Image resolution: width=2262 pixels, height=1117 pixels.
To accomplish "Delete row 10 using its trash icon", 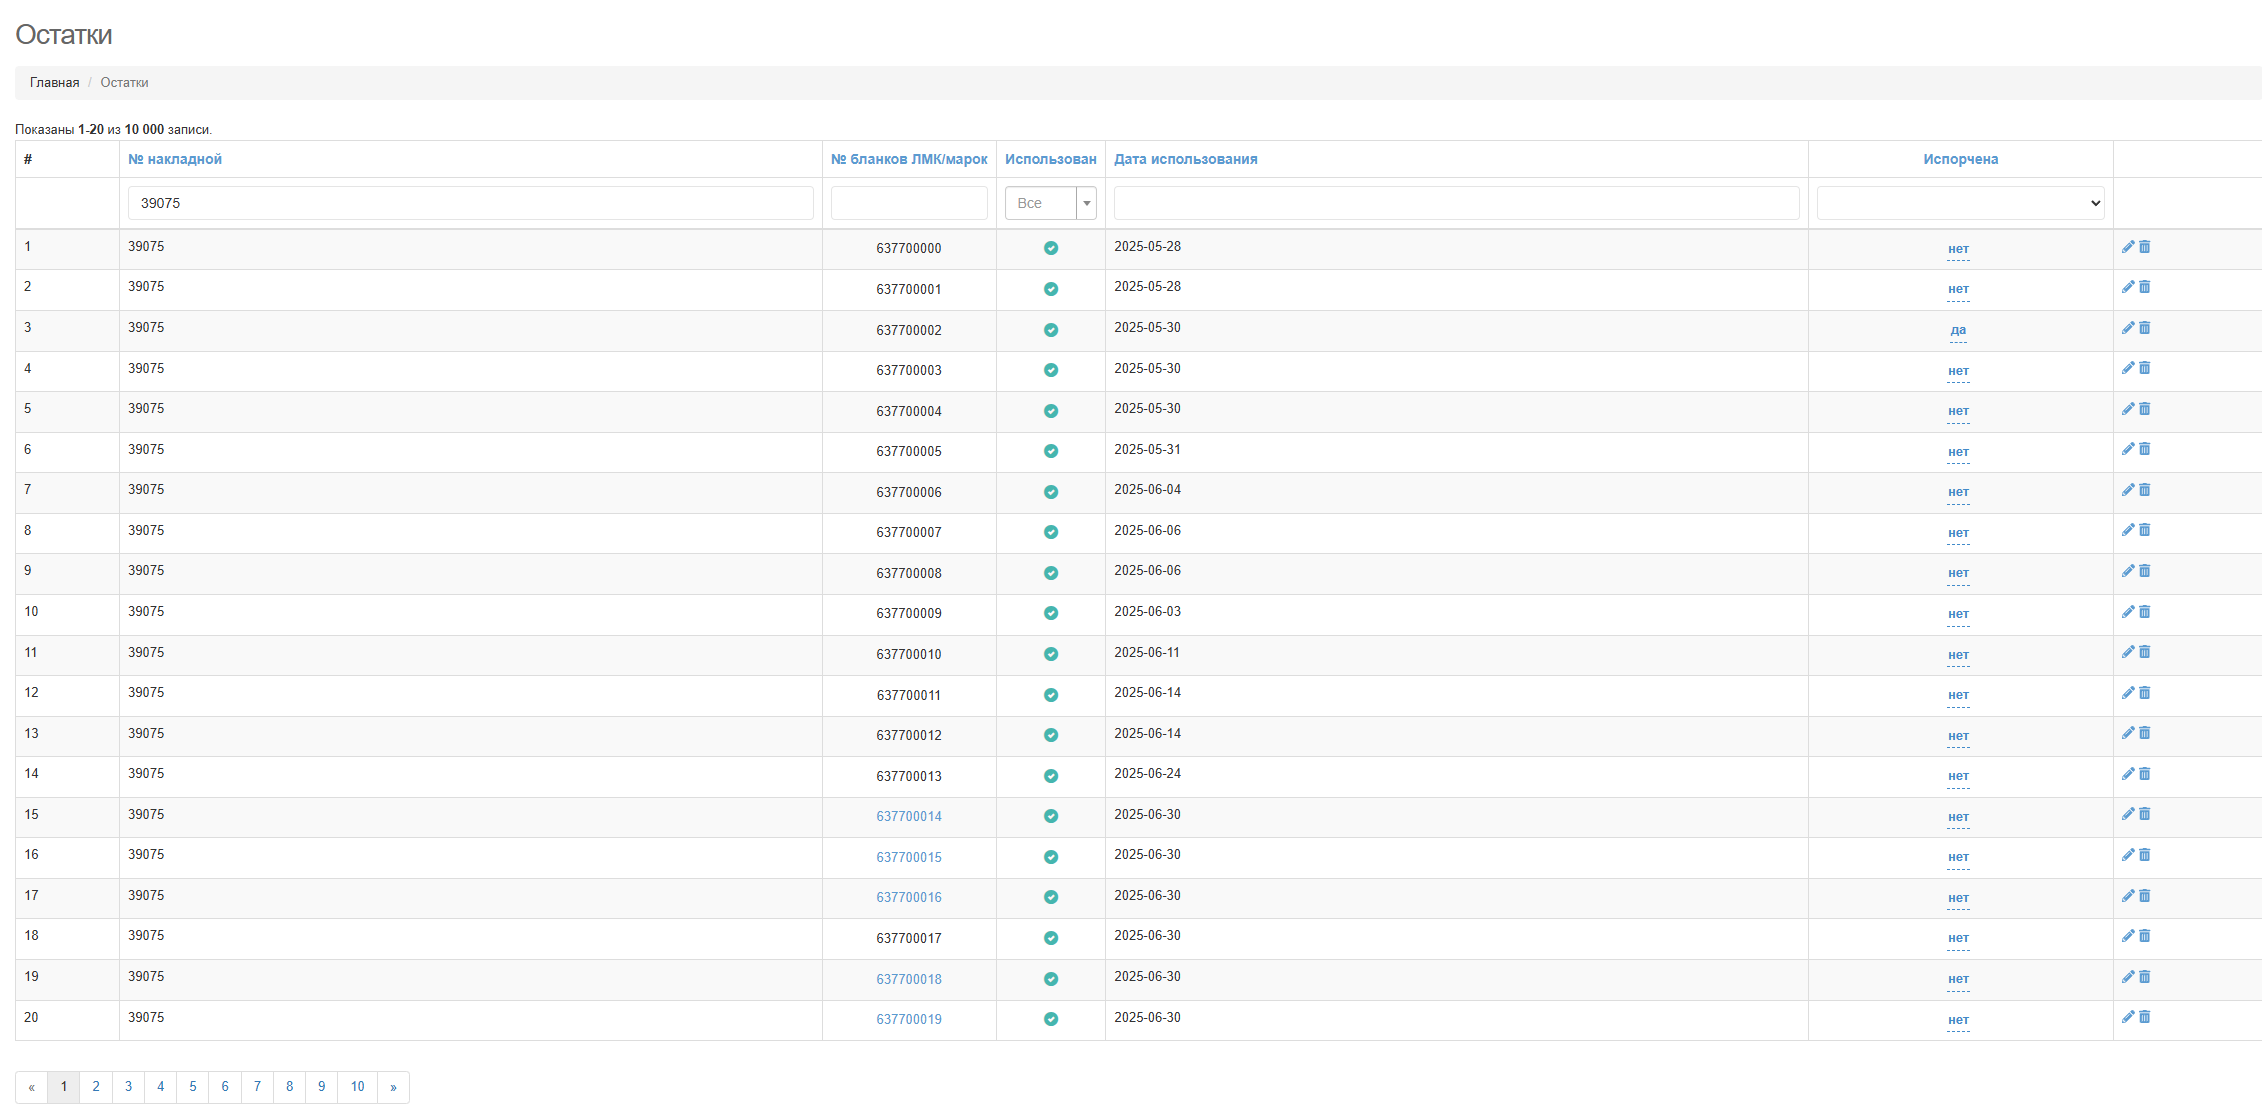I will pos(2144,612).
